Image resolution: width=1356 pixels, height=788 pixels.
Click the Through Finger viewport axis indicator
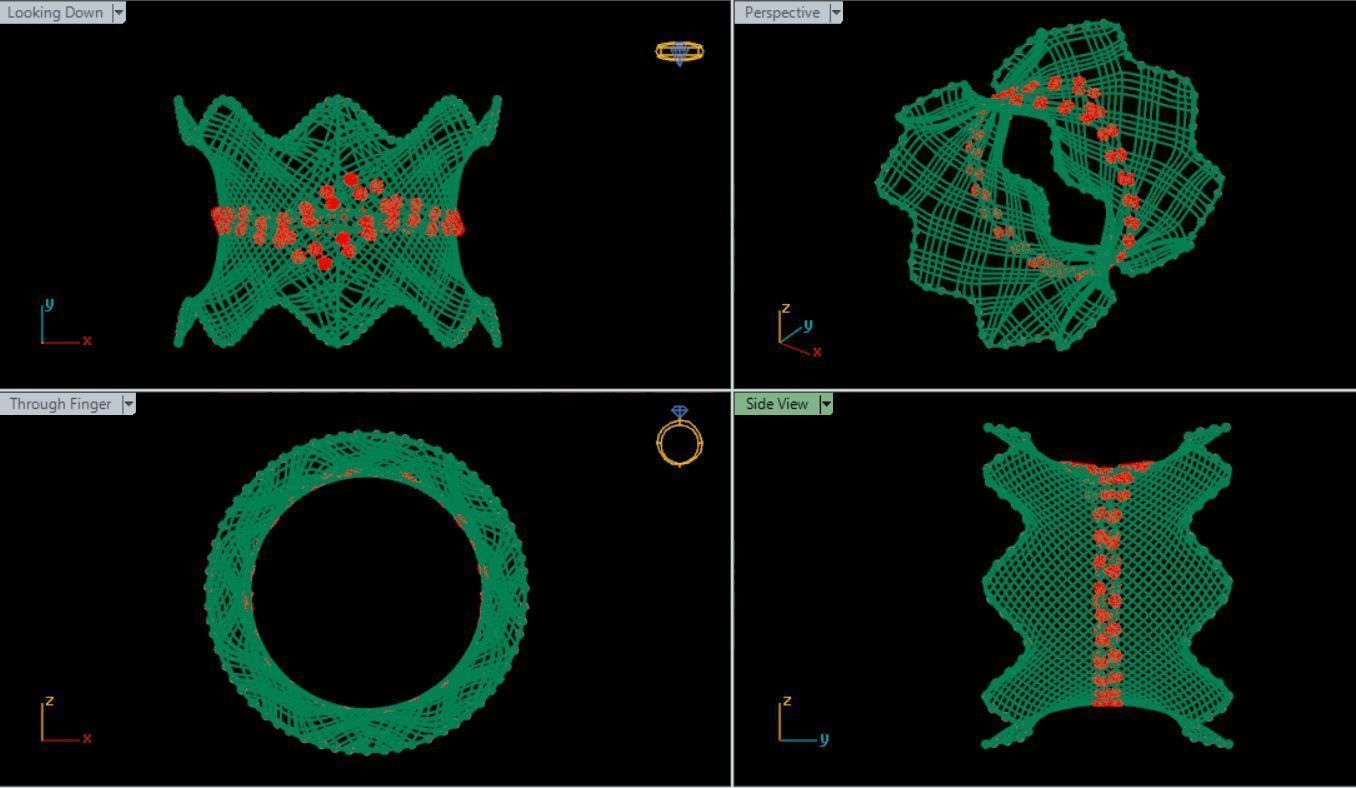pyautogui.click(x=66, y=721)
